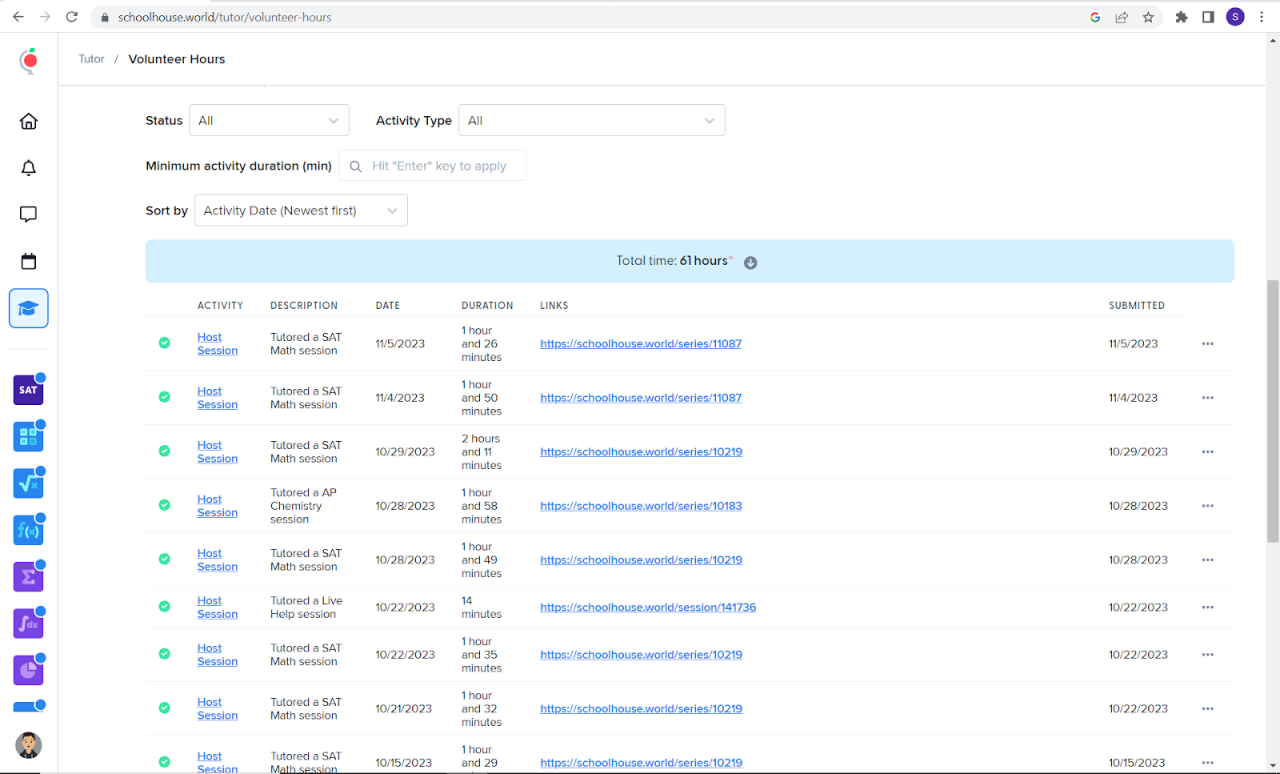Open notifications bell in sidebar
The width and height of the screenshot is (1280, 774).
coord(29,168)
